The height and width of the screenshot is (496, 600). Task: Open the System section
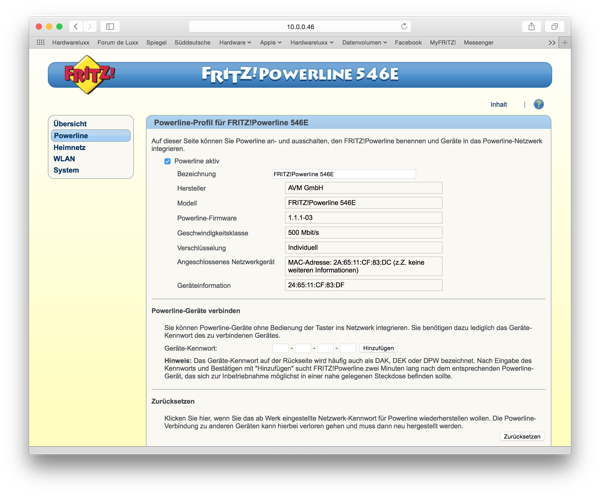66,170
